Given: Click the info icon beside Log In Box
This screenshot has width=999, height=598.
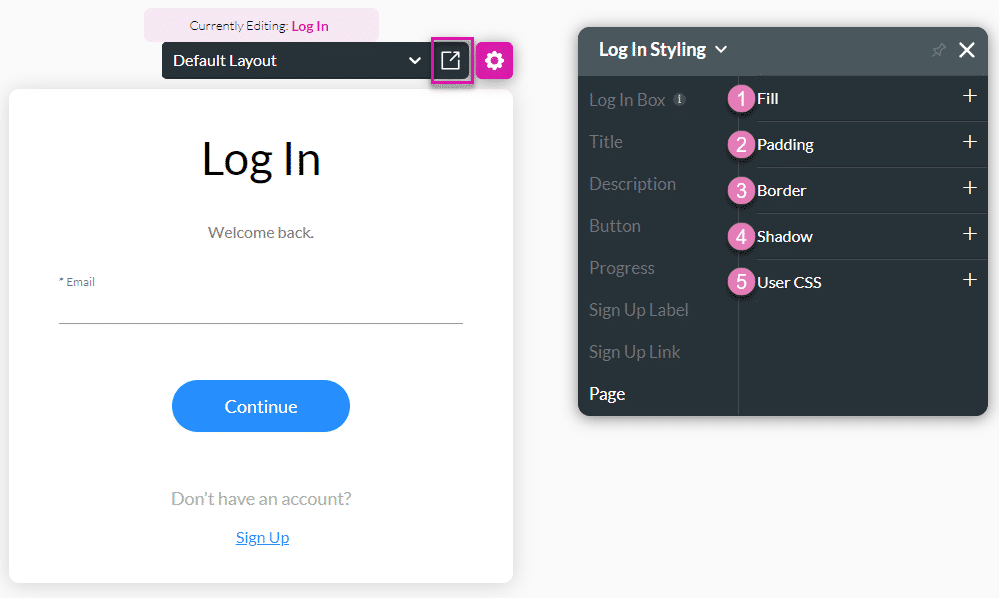Looking at the screenshot, I should [679, 99].
